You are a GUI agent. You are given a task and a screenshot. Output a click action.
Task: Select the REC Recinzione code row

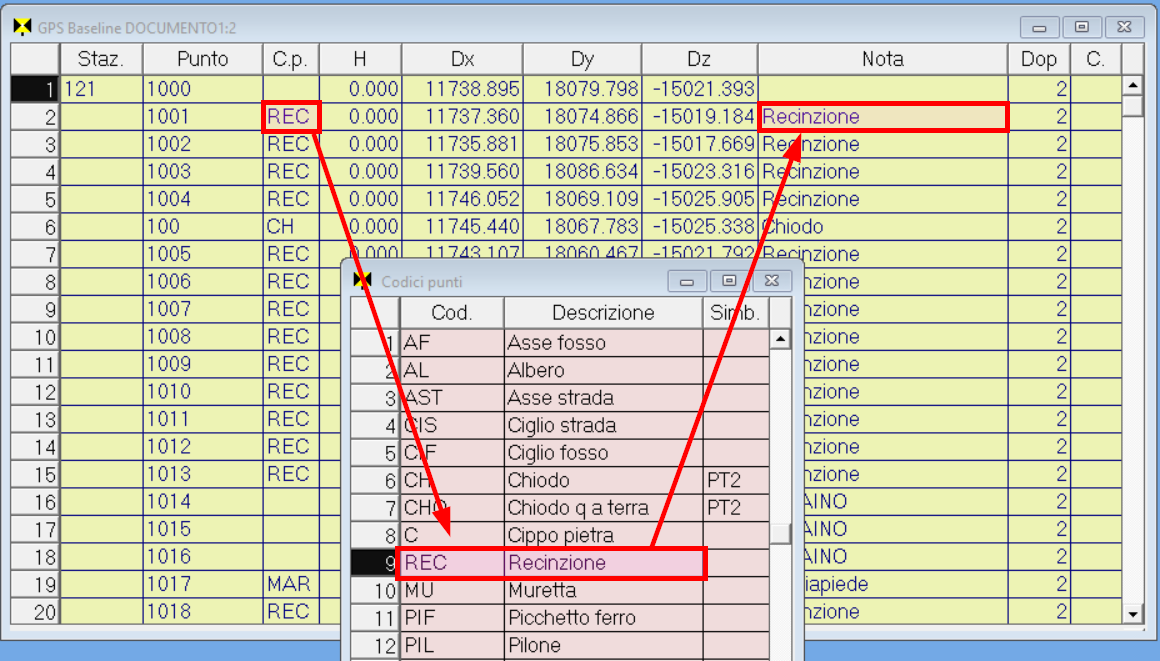click(x=552, y=563)
